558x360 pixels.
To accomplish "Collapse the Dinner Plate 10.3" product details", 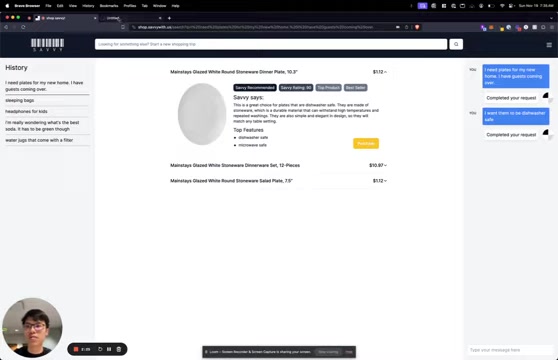I will (385, 72).
